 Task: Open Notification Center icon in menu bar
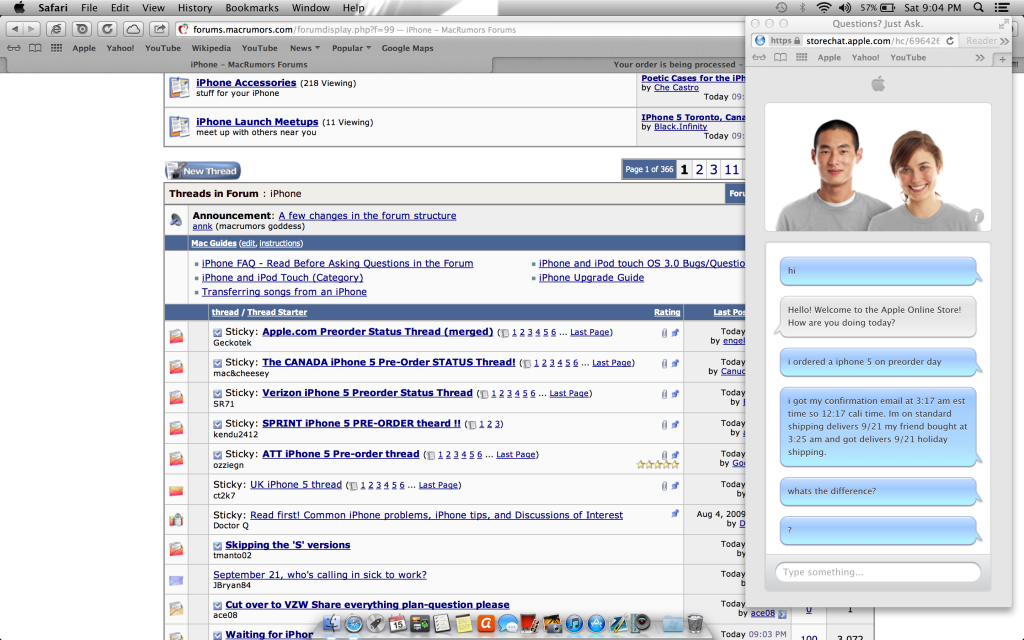click(1002, 8)
